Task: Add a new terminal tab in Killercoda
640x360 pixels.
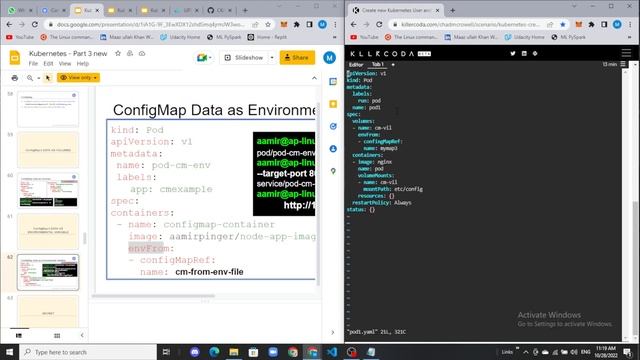Action: click(x=393, y=64)
